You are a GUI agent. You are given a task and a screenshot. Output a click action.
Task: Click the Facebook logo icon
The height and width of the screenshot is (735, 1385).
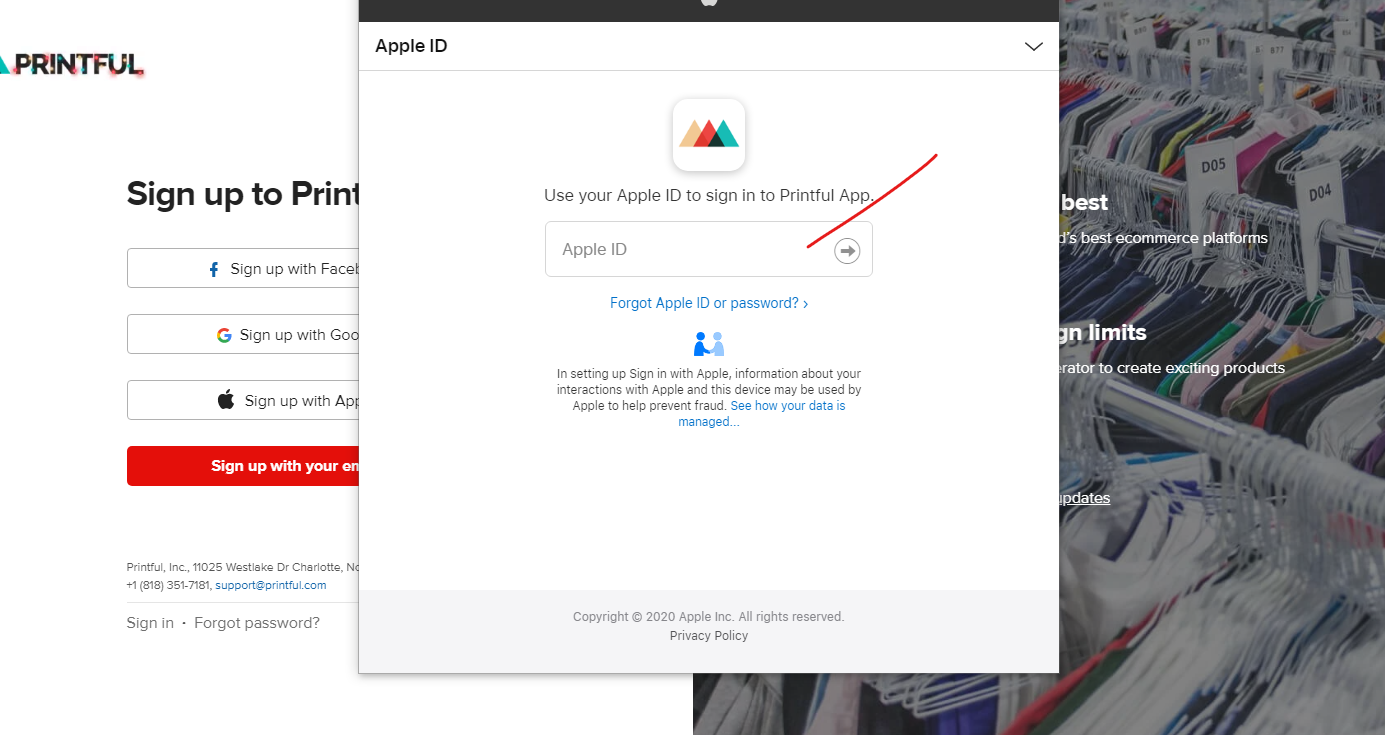(213, 269)
